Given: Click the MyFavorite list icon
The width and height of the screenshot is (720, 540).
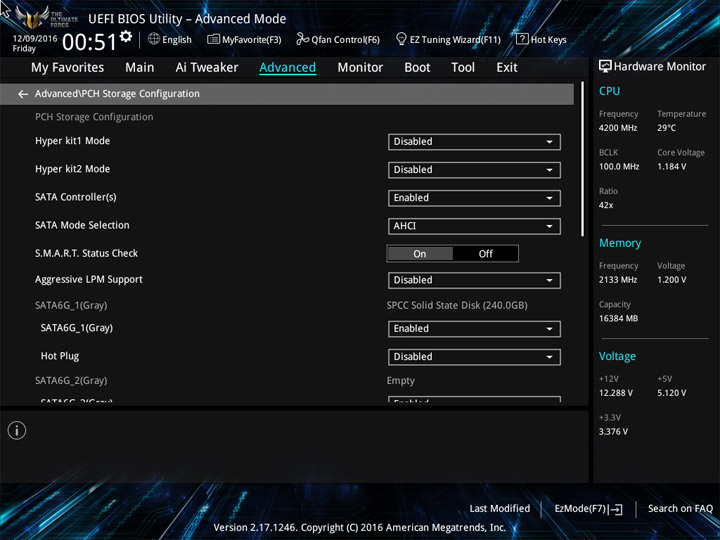Looking at the screenshot, I should coord(213,39).
